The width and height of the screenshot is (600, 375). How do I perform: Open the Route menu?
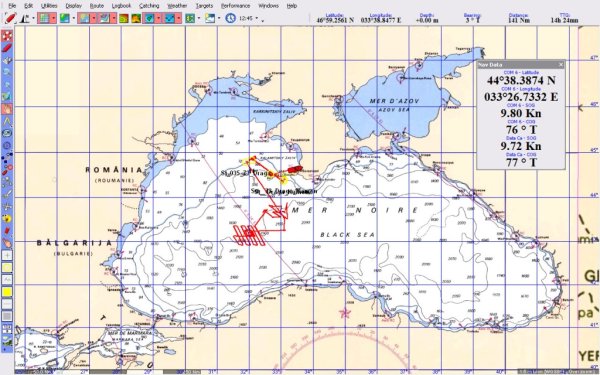97,6
